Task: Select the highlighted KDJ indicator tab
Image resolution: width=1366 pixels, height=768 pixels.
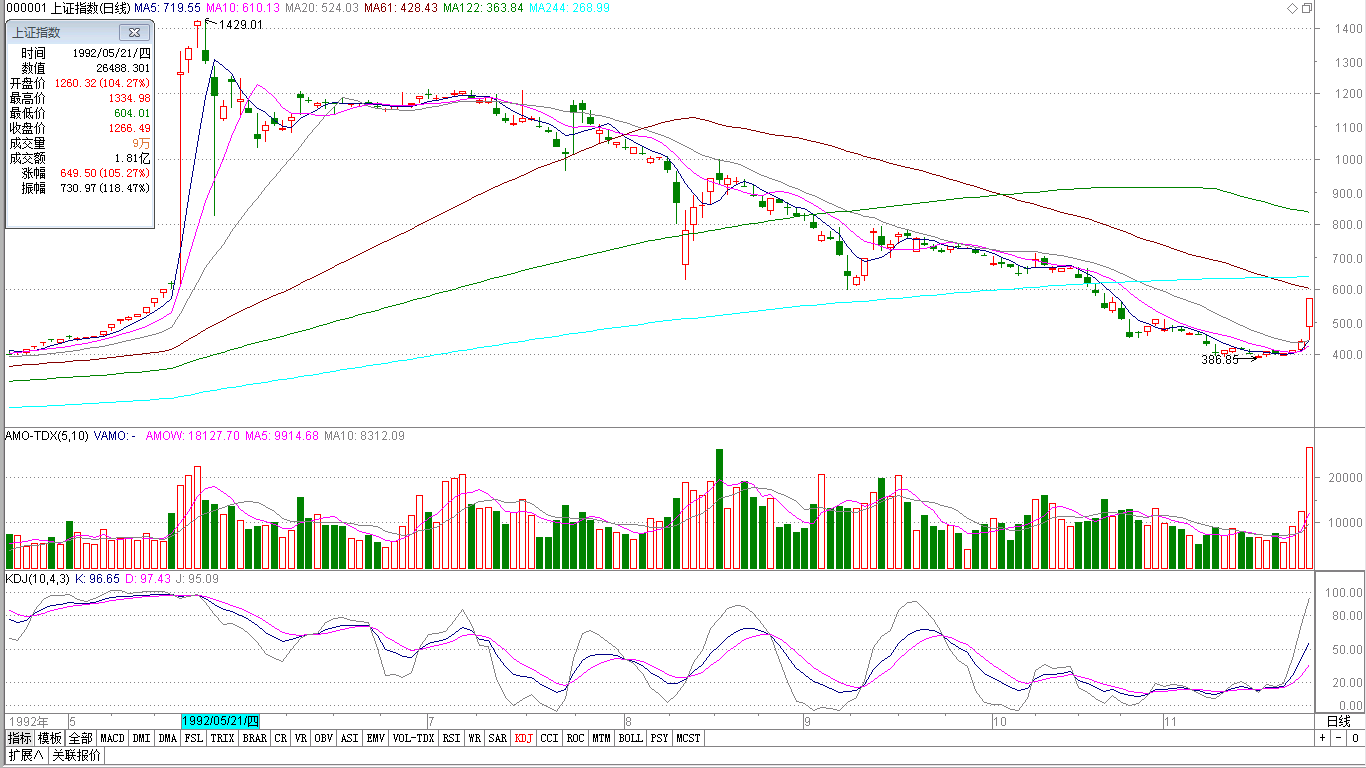Action: tap(524, 738)
